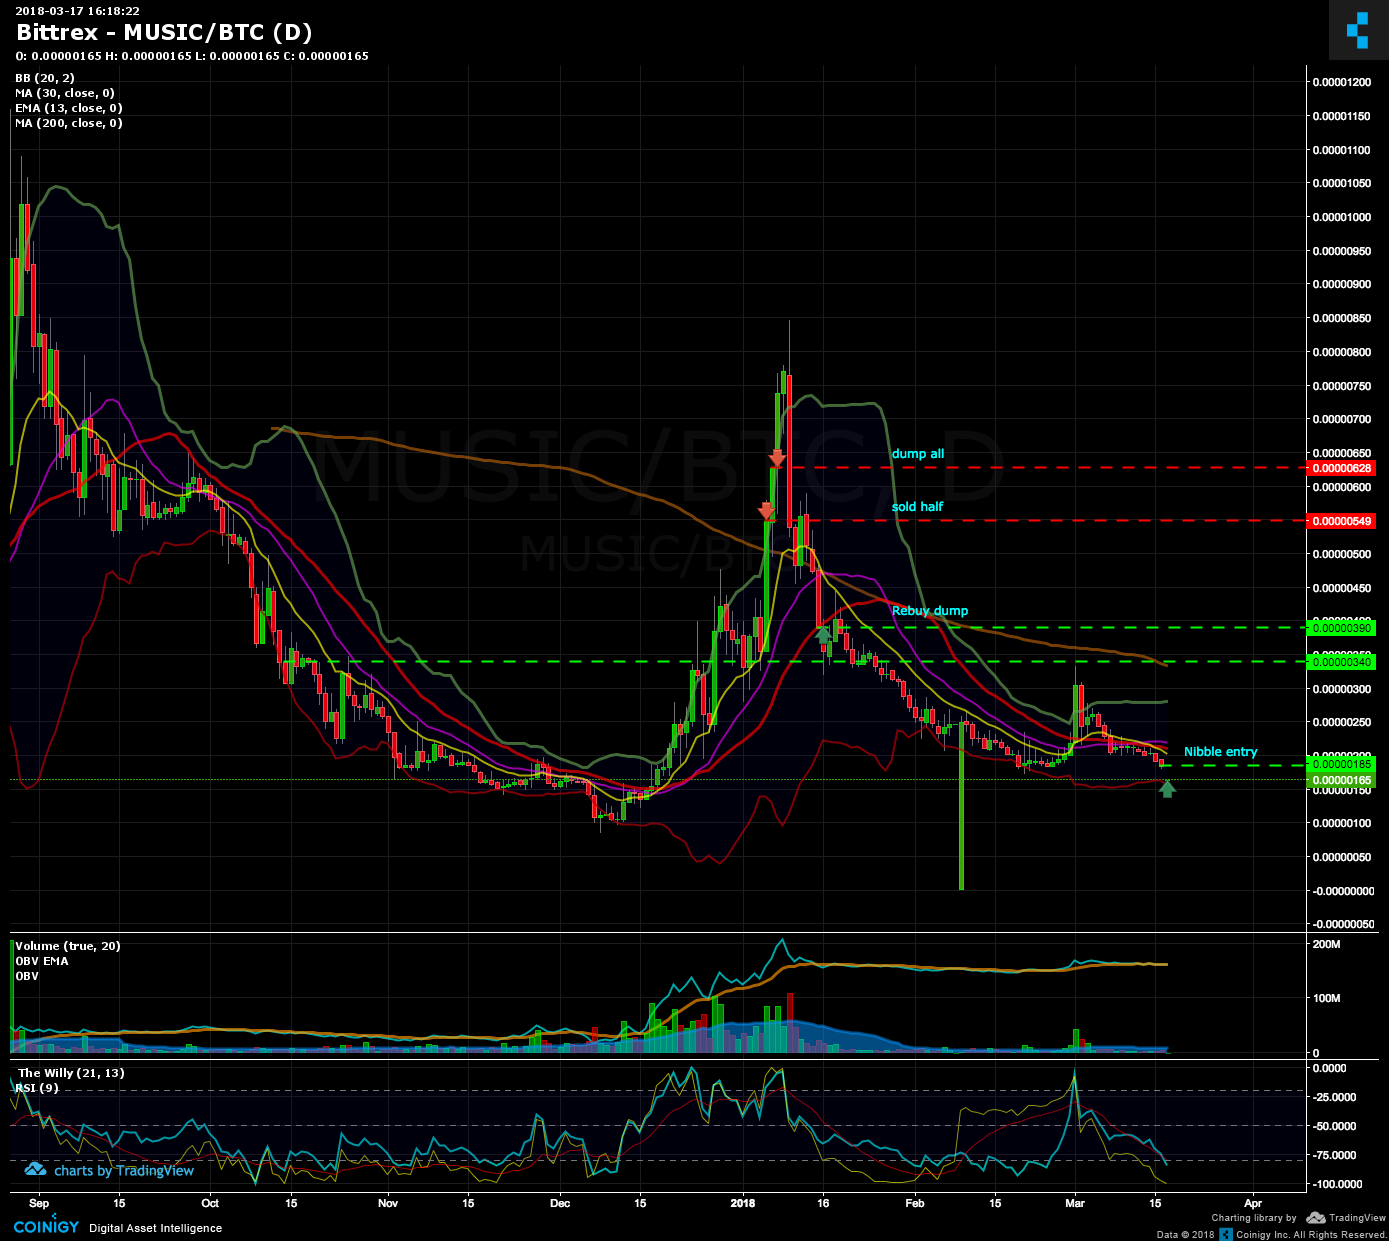This screenshot has height=1241, width=1389.
Task: Click the '2018' label on the time axis
Action: (x=744, y=1203)
